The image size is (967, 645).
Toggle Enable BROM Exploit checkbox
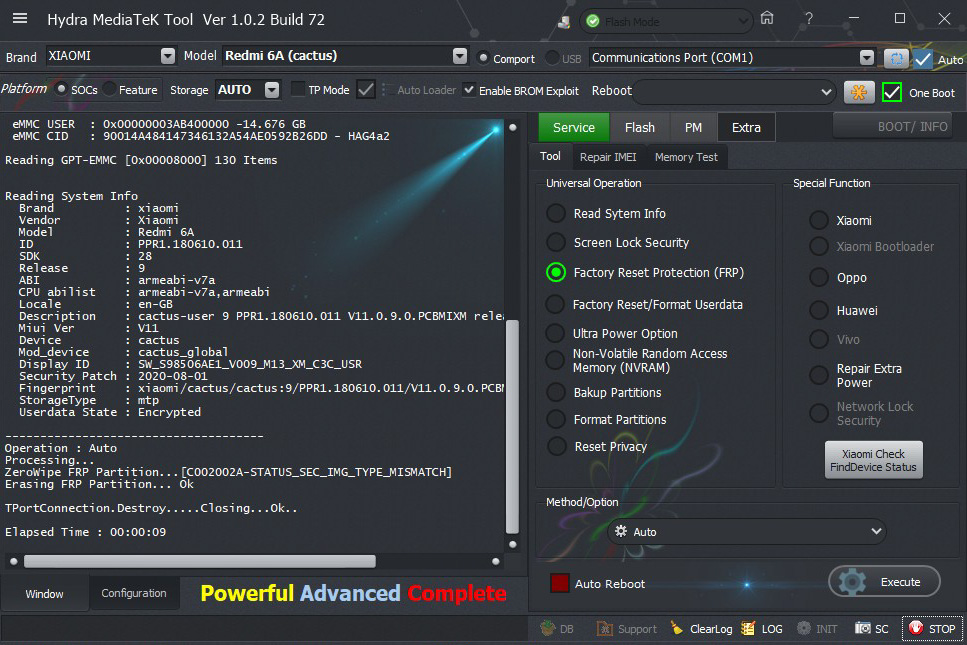pos(469,90)
